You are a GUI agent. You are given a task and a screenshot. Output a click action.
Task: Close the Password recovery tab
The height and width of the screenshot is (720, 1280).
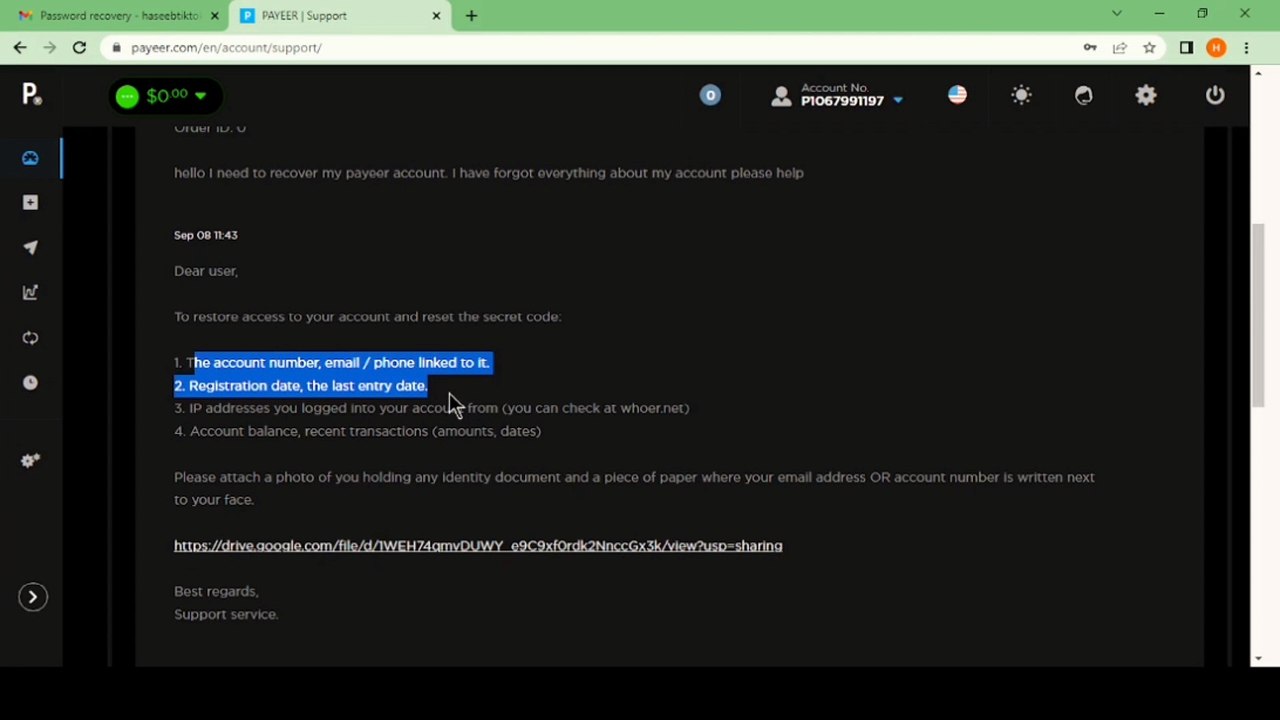[214, 15]
